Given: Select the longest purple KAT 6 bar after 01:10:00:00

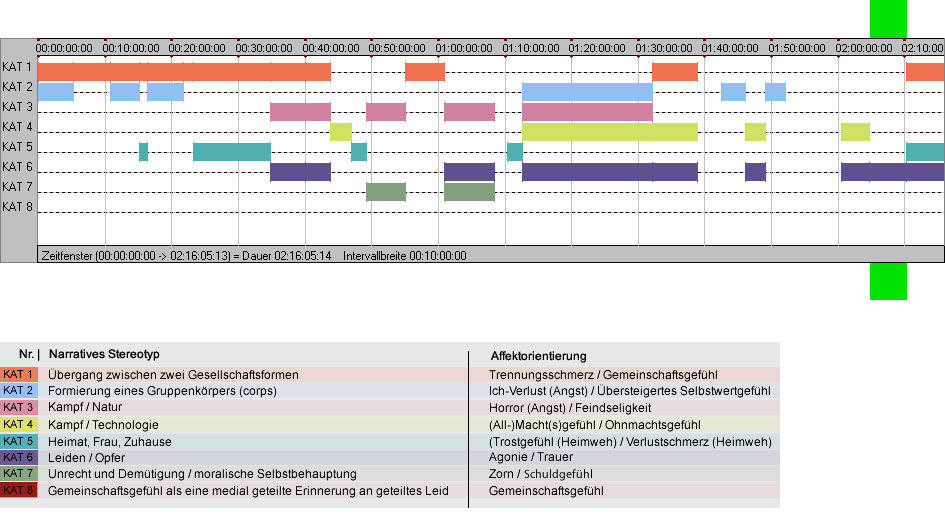Looking at the screenshot, I should pyautogui.click(x=610, y=172).
